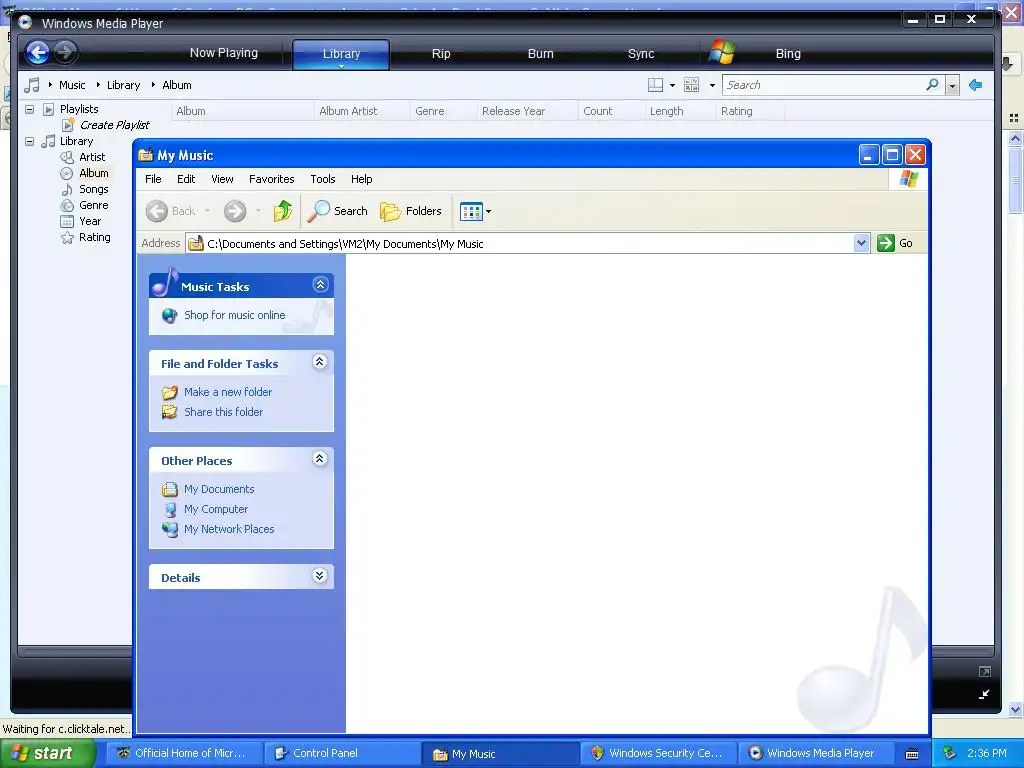Select Genre in Media Player library tree
This screenshot has height=768, width=1024.
93,205
